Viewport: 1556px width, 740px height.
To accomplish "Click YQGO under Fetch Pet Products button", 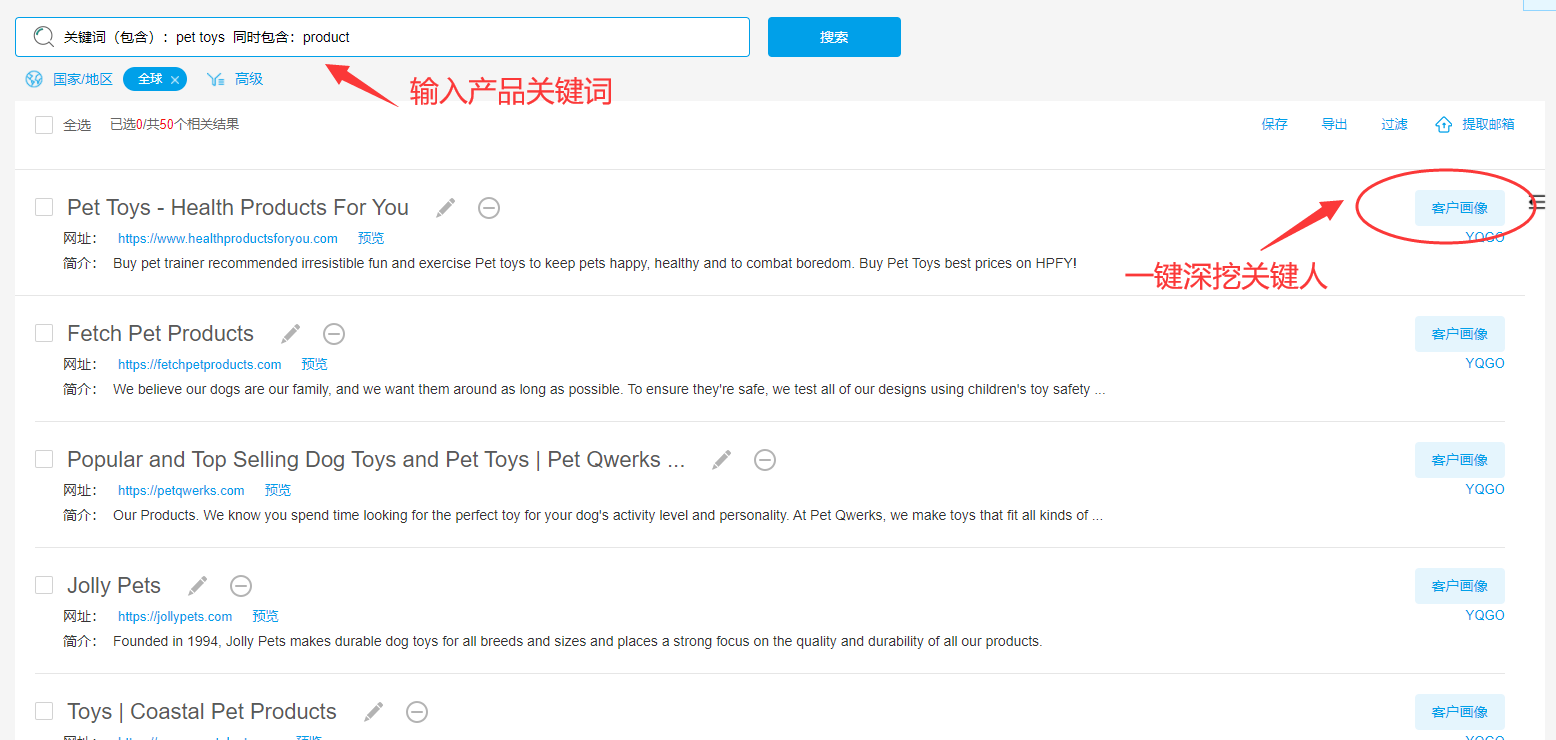I will (x=1485, y=363).
